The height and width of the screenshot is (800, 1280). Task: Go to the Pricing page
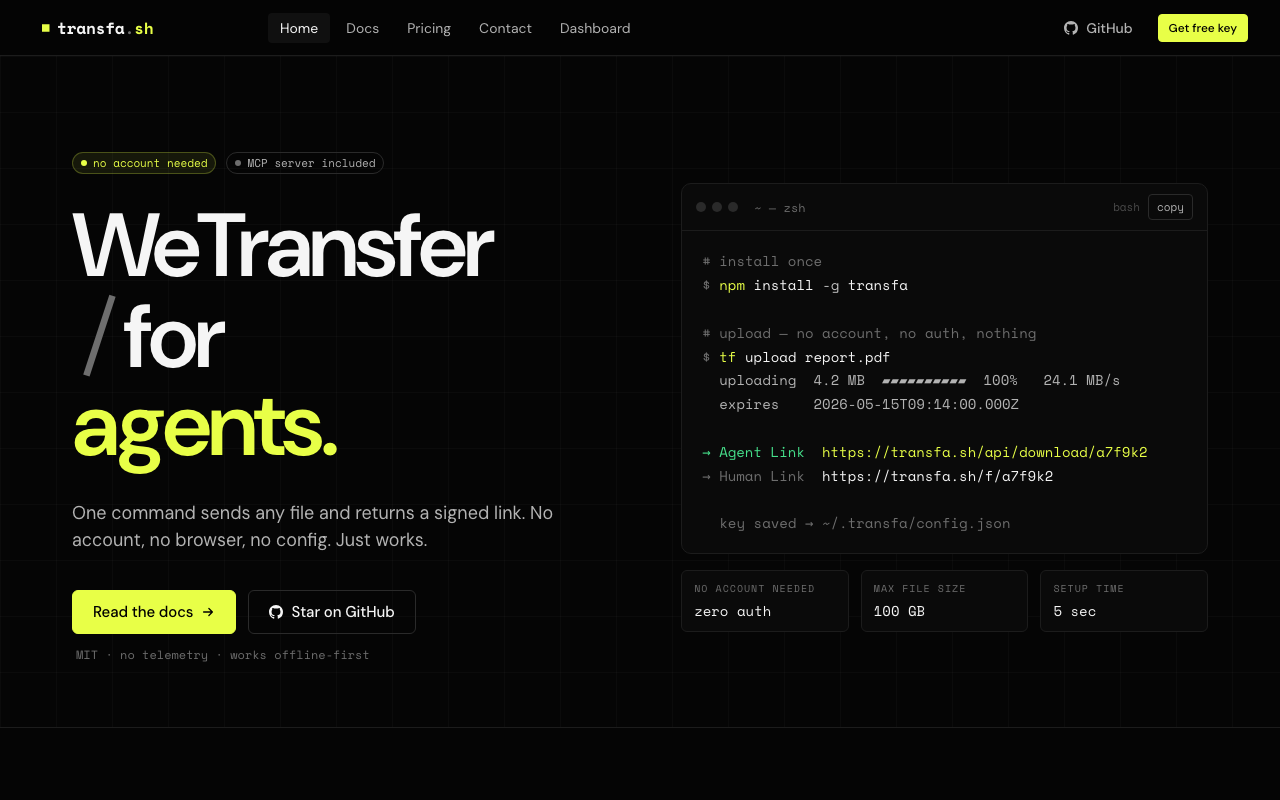pos(429,28)
